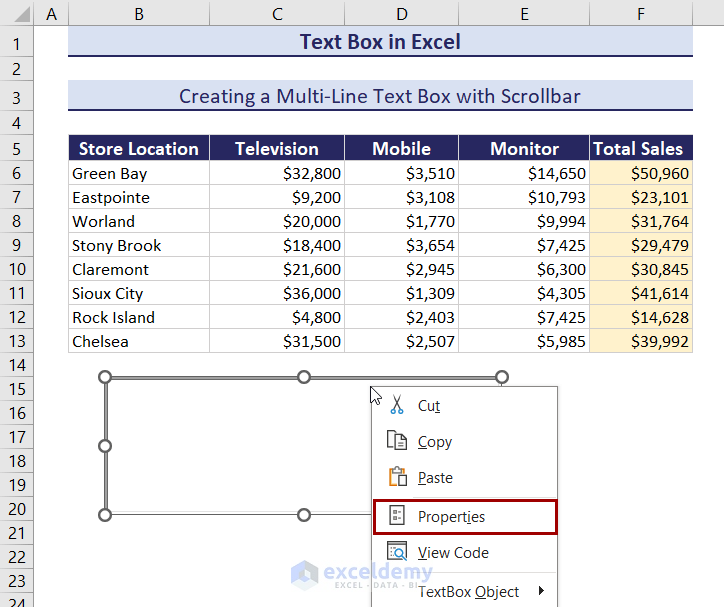Click the Total Sales cell showing $50,960
This screenshot has width=724, height=607.
tap(640, 173)
